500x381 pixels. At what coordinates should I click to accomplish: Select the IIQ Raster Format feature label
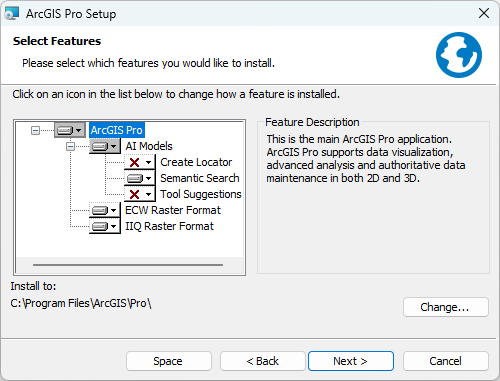[169, 226]
